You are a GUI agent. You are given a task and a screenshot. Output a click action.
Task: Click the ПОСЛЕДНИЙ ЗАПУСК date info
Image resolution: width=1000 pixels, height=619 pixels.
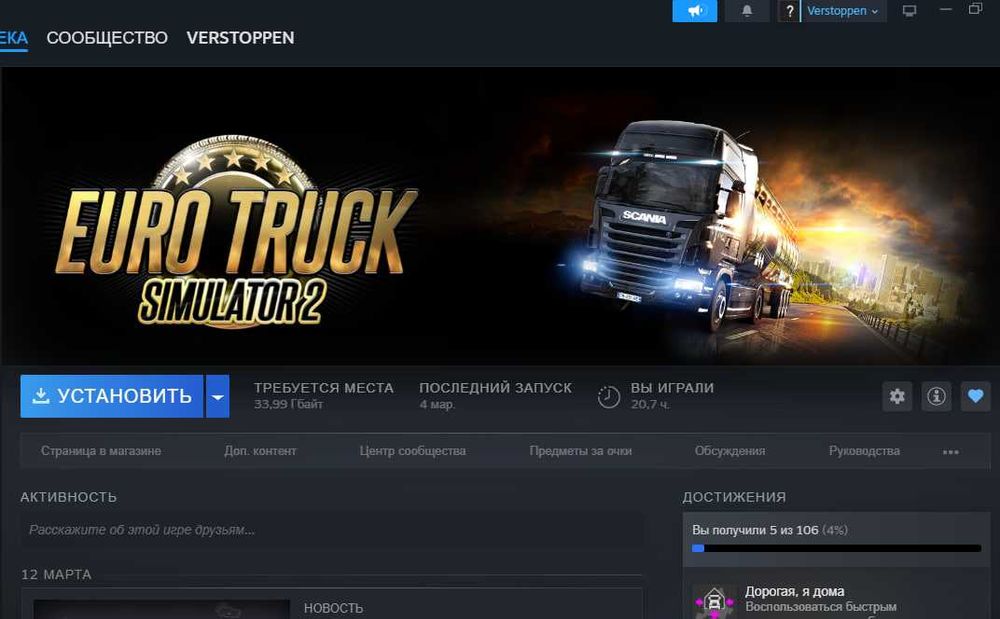point(496,395)
